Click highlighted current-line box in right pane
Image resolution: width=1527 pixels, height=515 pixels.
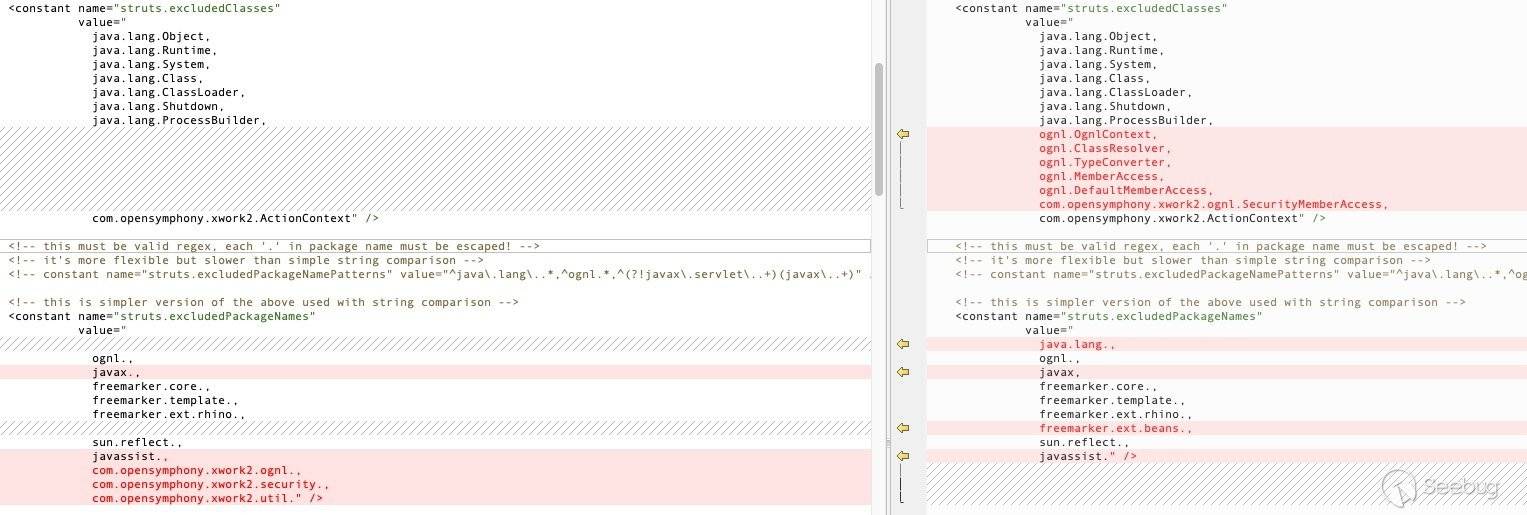pos(1225,246)
